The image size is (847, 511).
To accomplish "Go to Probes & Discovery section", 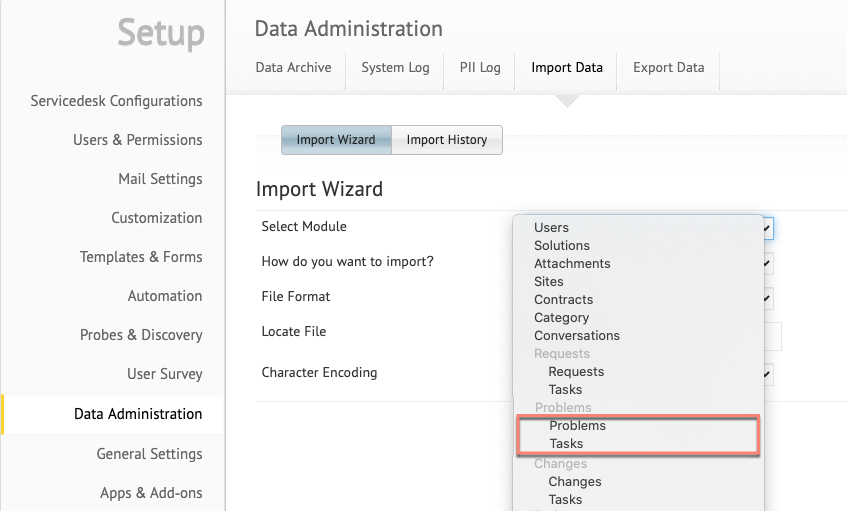I will (x=141, y=335).
